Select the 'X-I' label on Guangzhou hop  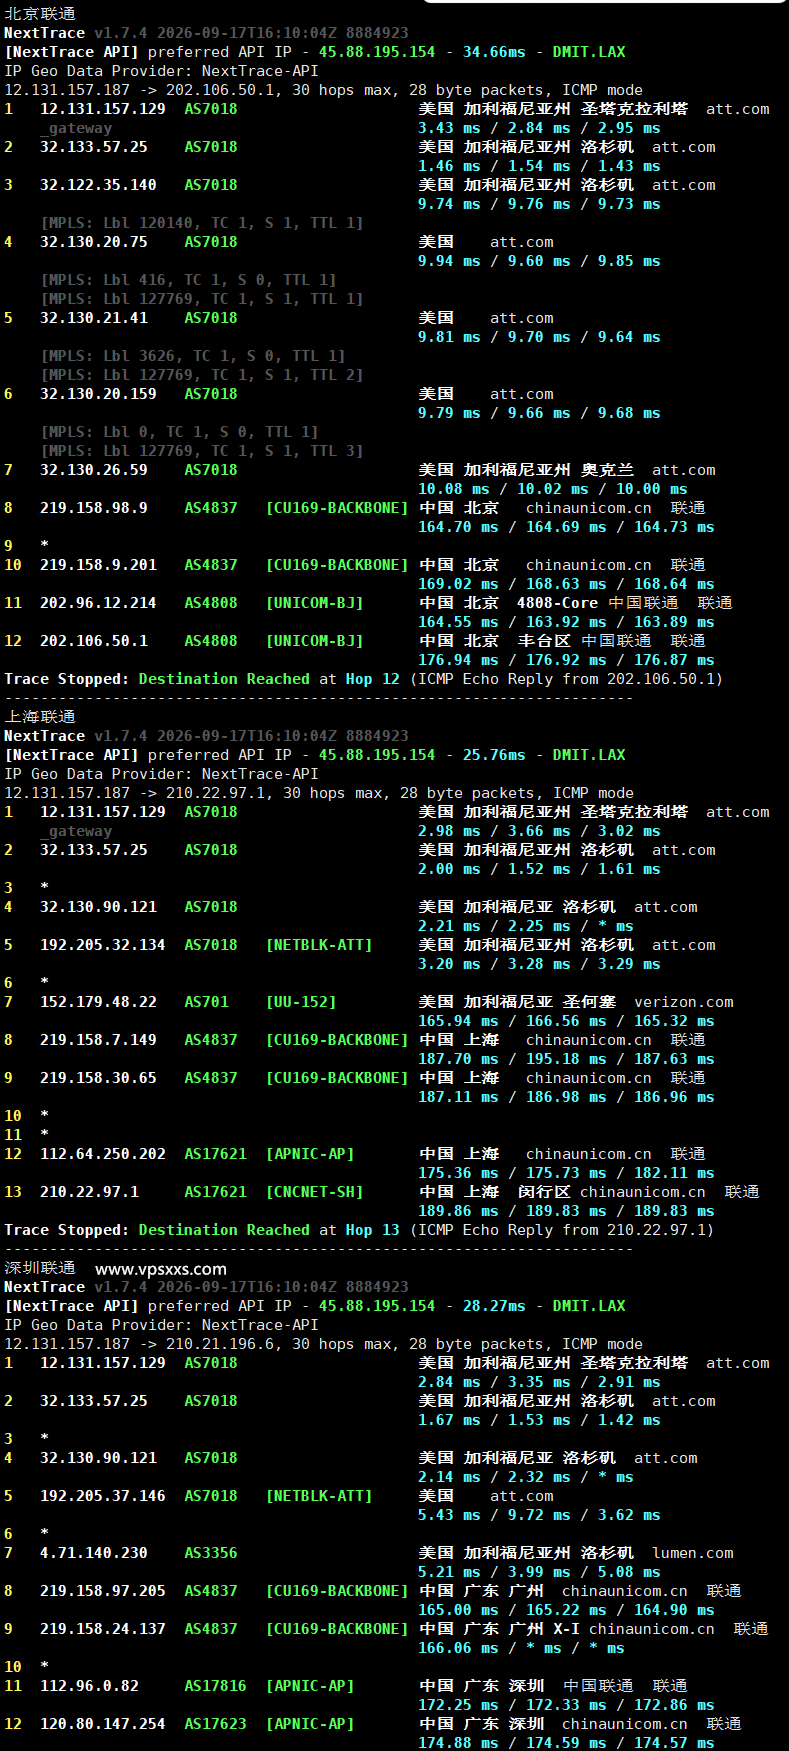point(566,1629)
